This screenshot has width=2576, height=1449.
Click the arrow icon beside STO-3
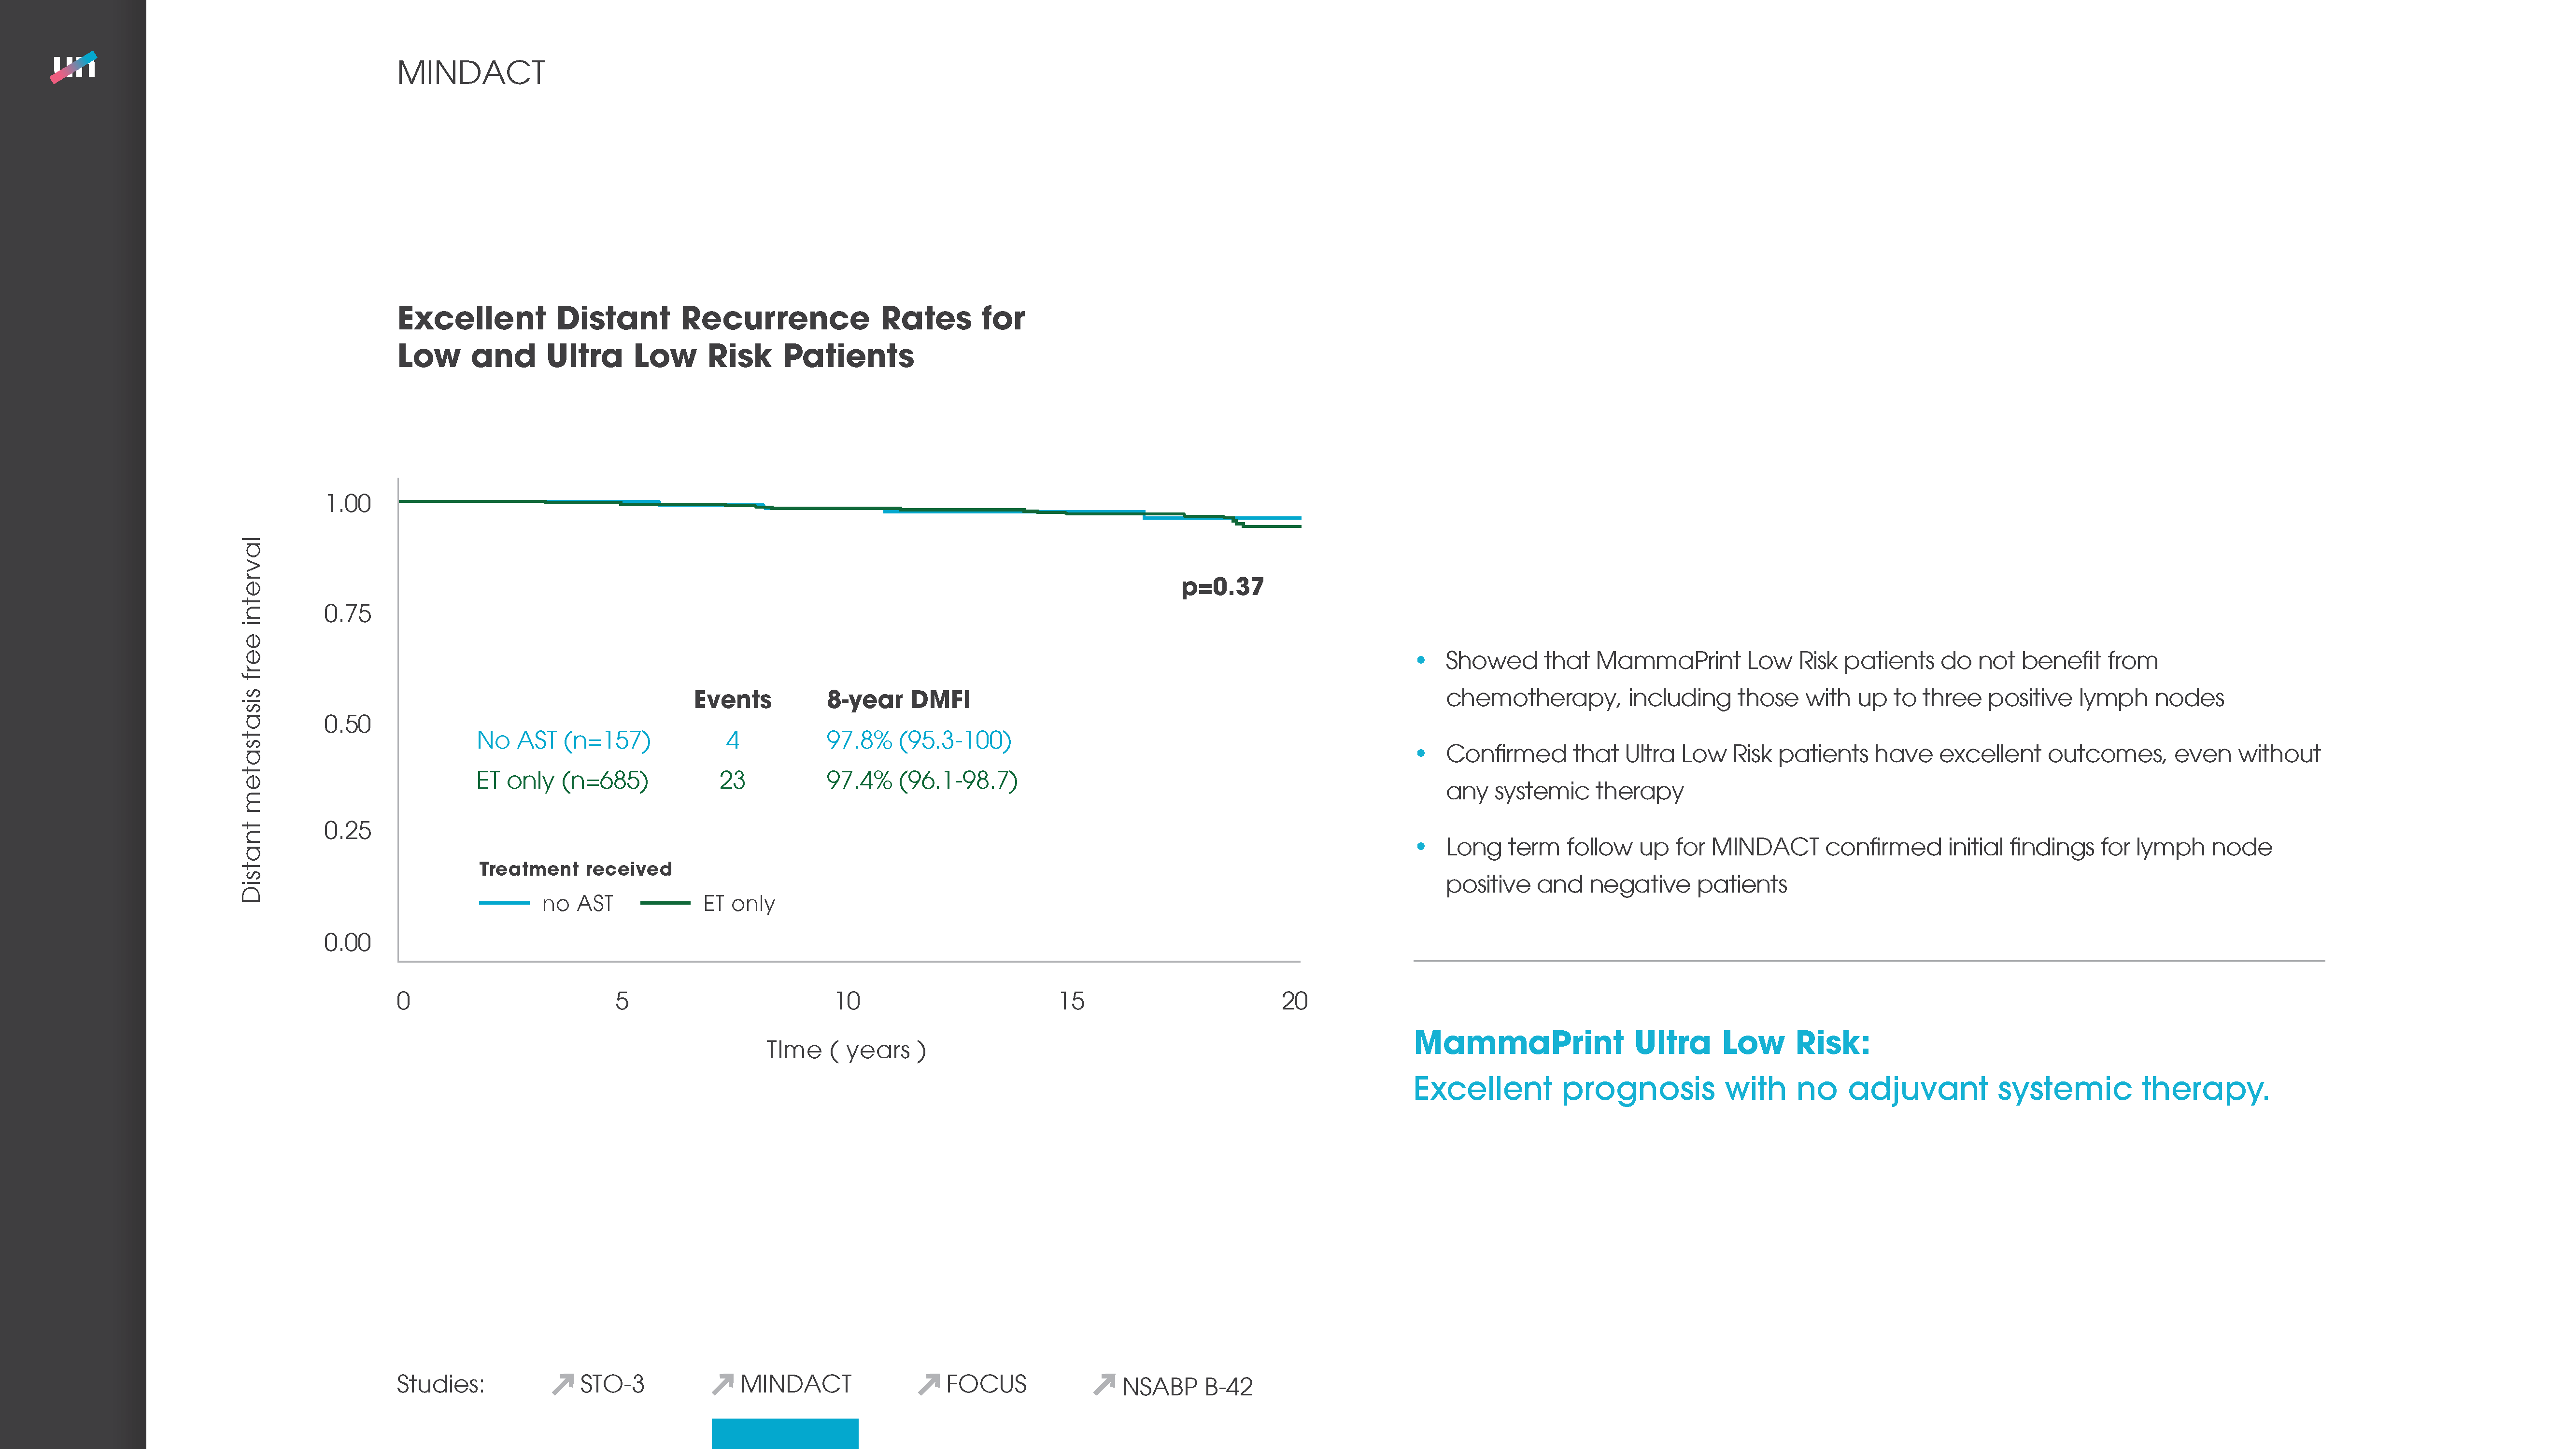tap(563, 1384)
